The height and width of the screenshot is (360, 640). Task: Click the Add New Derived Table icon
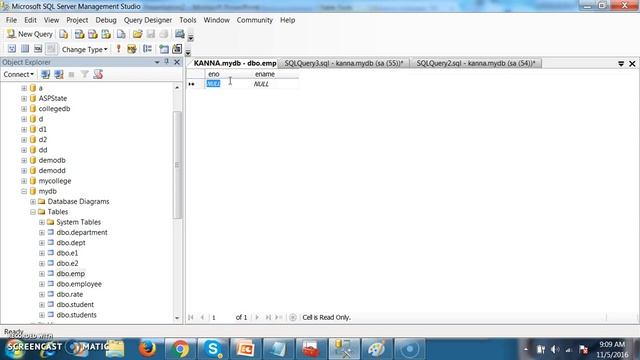[177, 49]
